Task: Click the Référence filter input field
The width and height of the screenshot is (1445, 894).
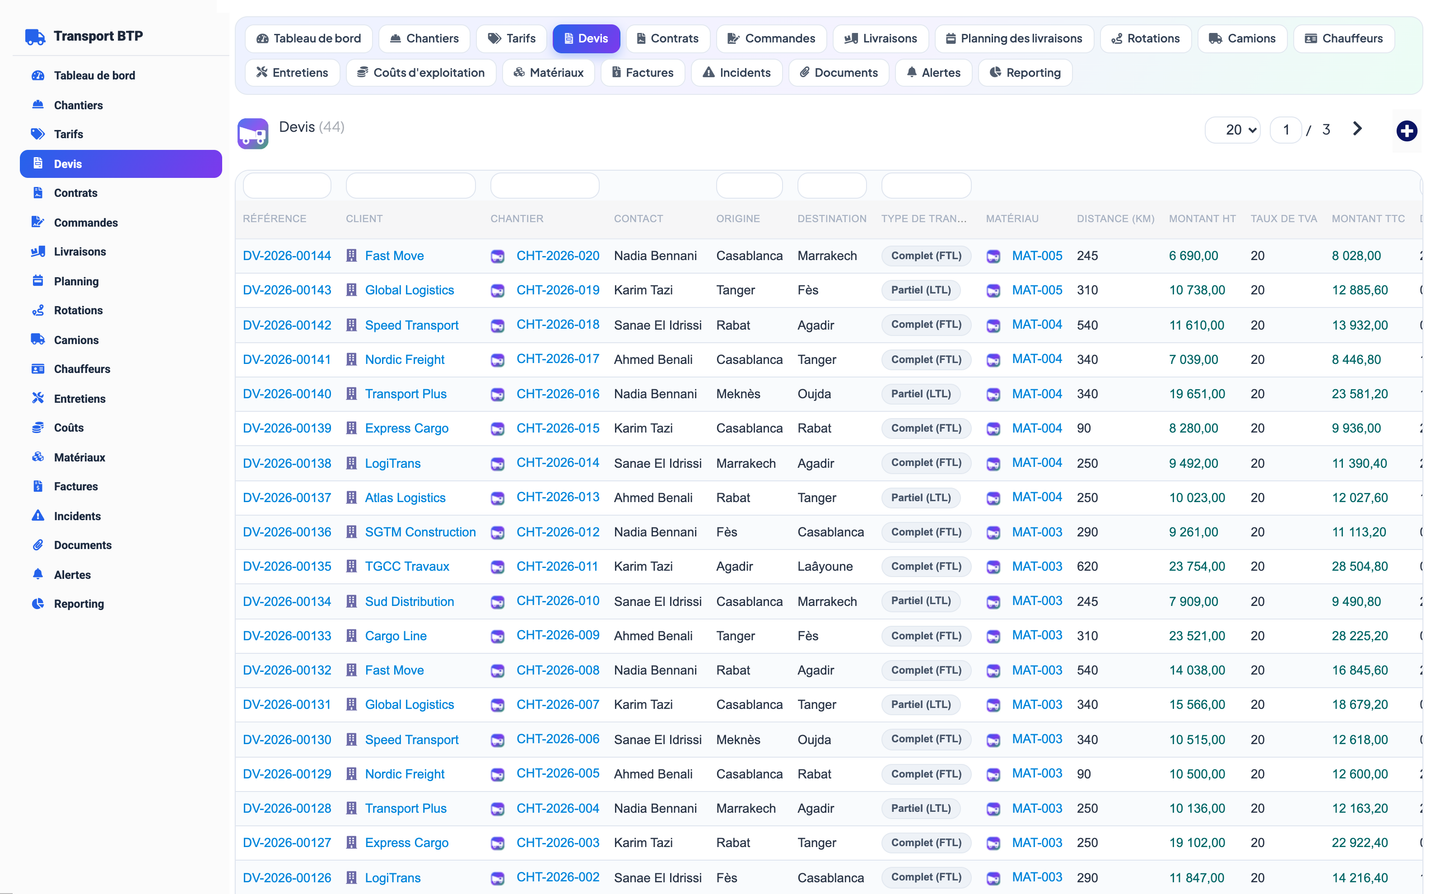Action: (287, 186)
